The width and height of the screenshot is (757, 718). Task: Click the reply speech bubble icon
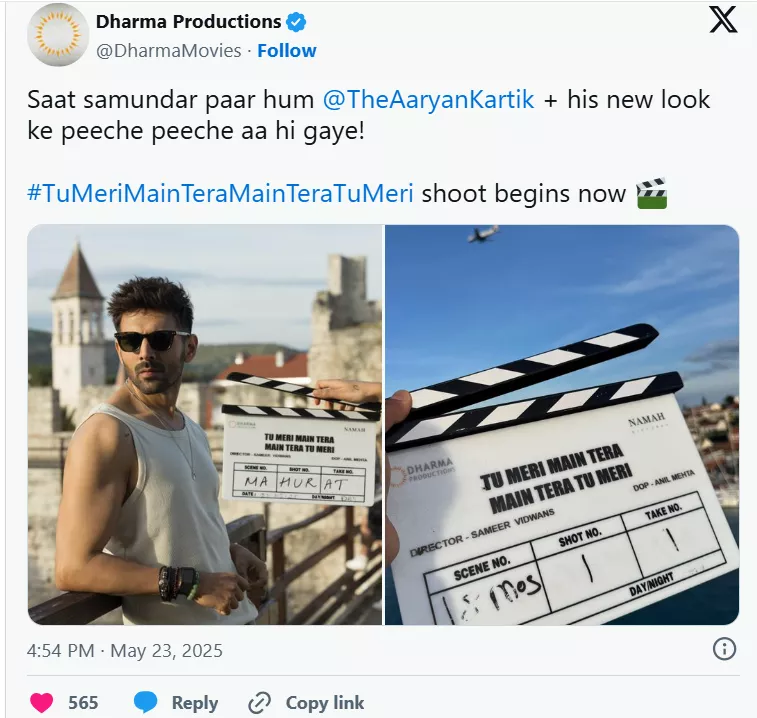click(x=146, y=702)
